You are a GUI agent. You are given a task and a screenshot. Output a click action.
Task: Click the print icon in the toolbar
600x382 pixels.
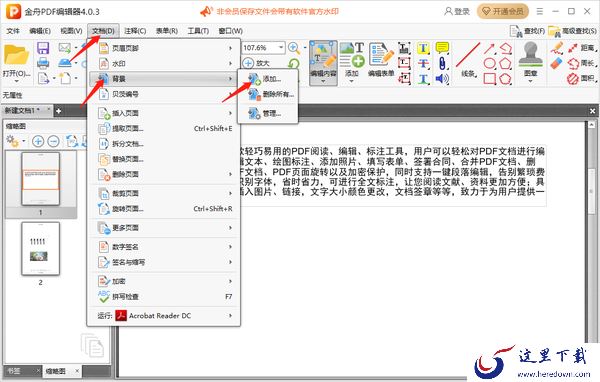43,63
